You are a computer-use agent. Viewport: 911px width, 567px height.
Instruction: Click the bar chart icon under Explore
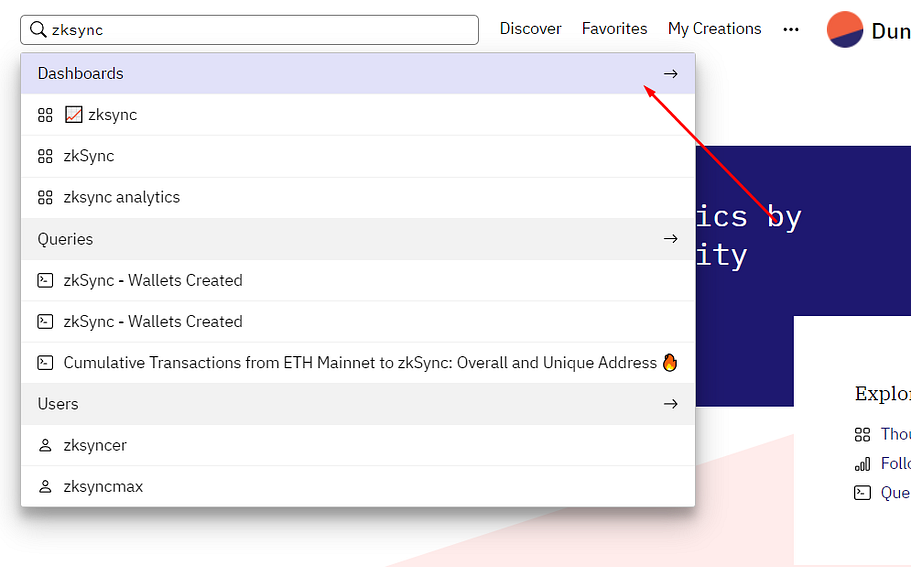[862, 464]
